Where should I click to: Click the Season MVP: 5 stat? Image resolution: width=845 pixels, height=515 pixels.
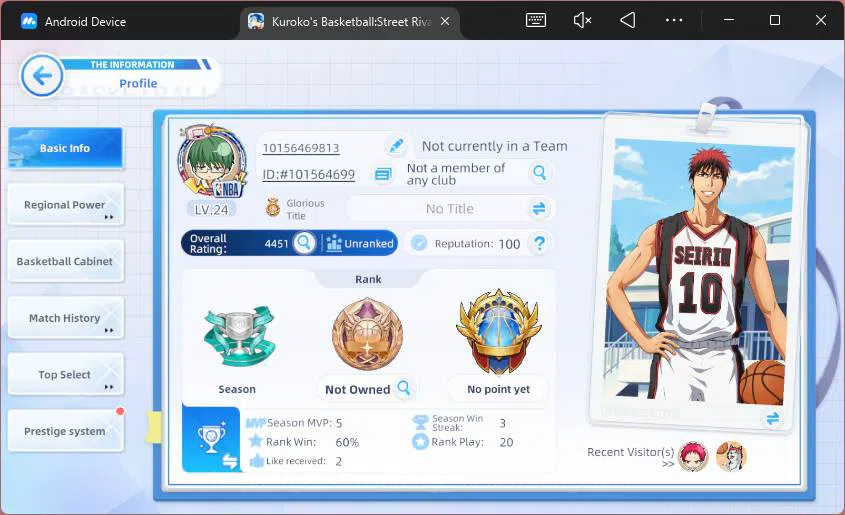pos(294,423)
